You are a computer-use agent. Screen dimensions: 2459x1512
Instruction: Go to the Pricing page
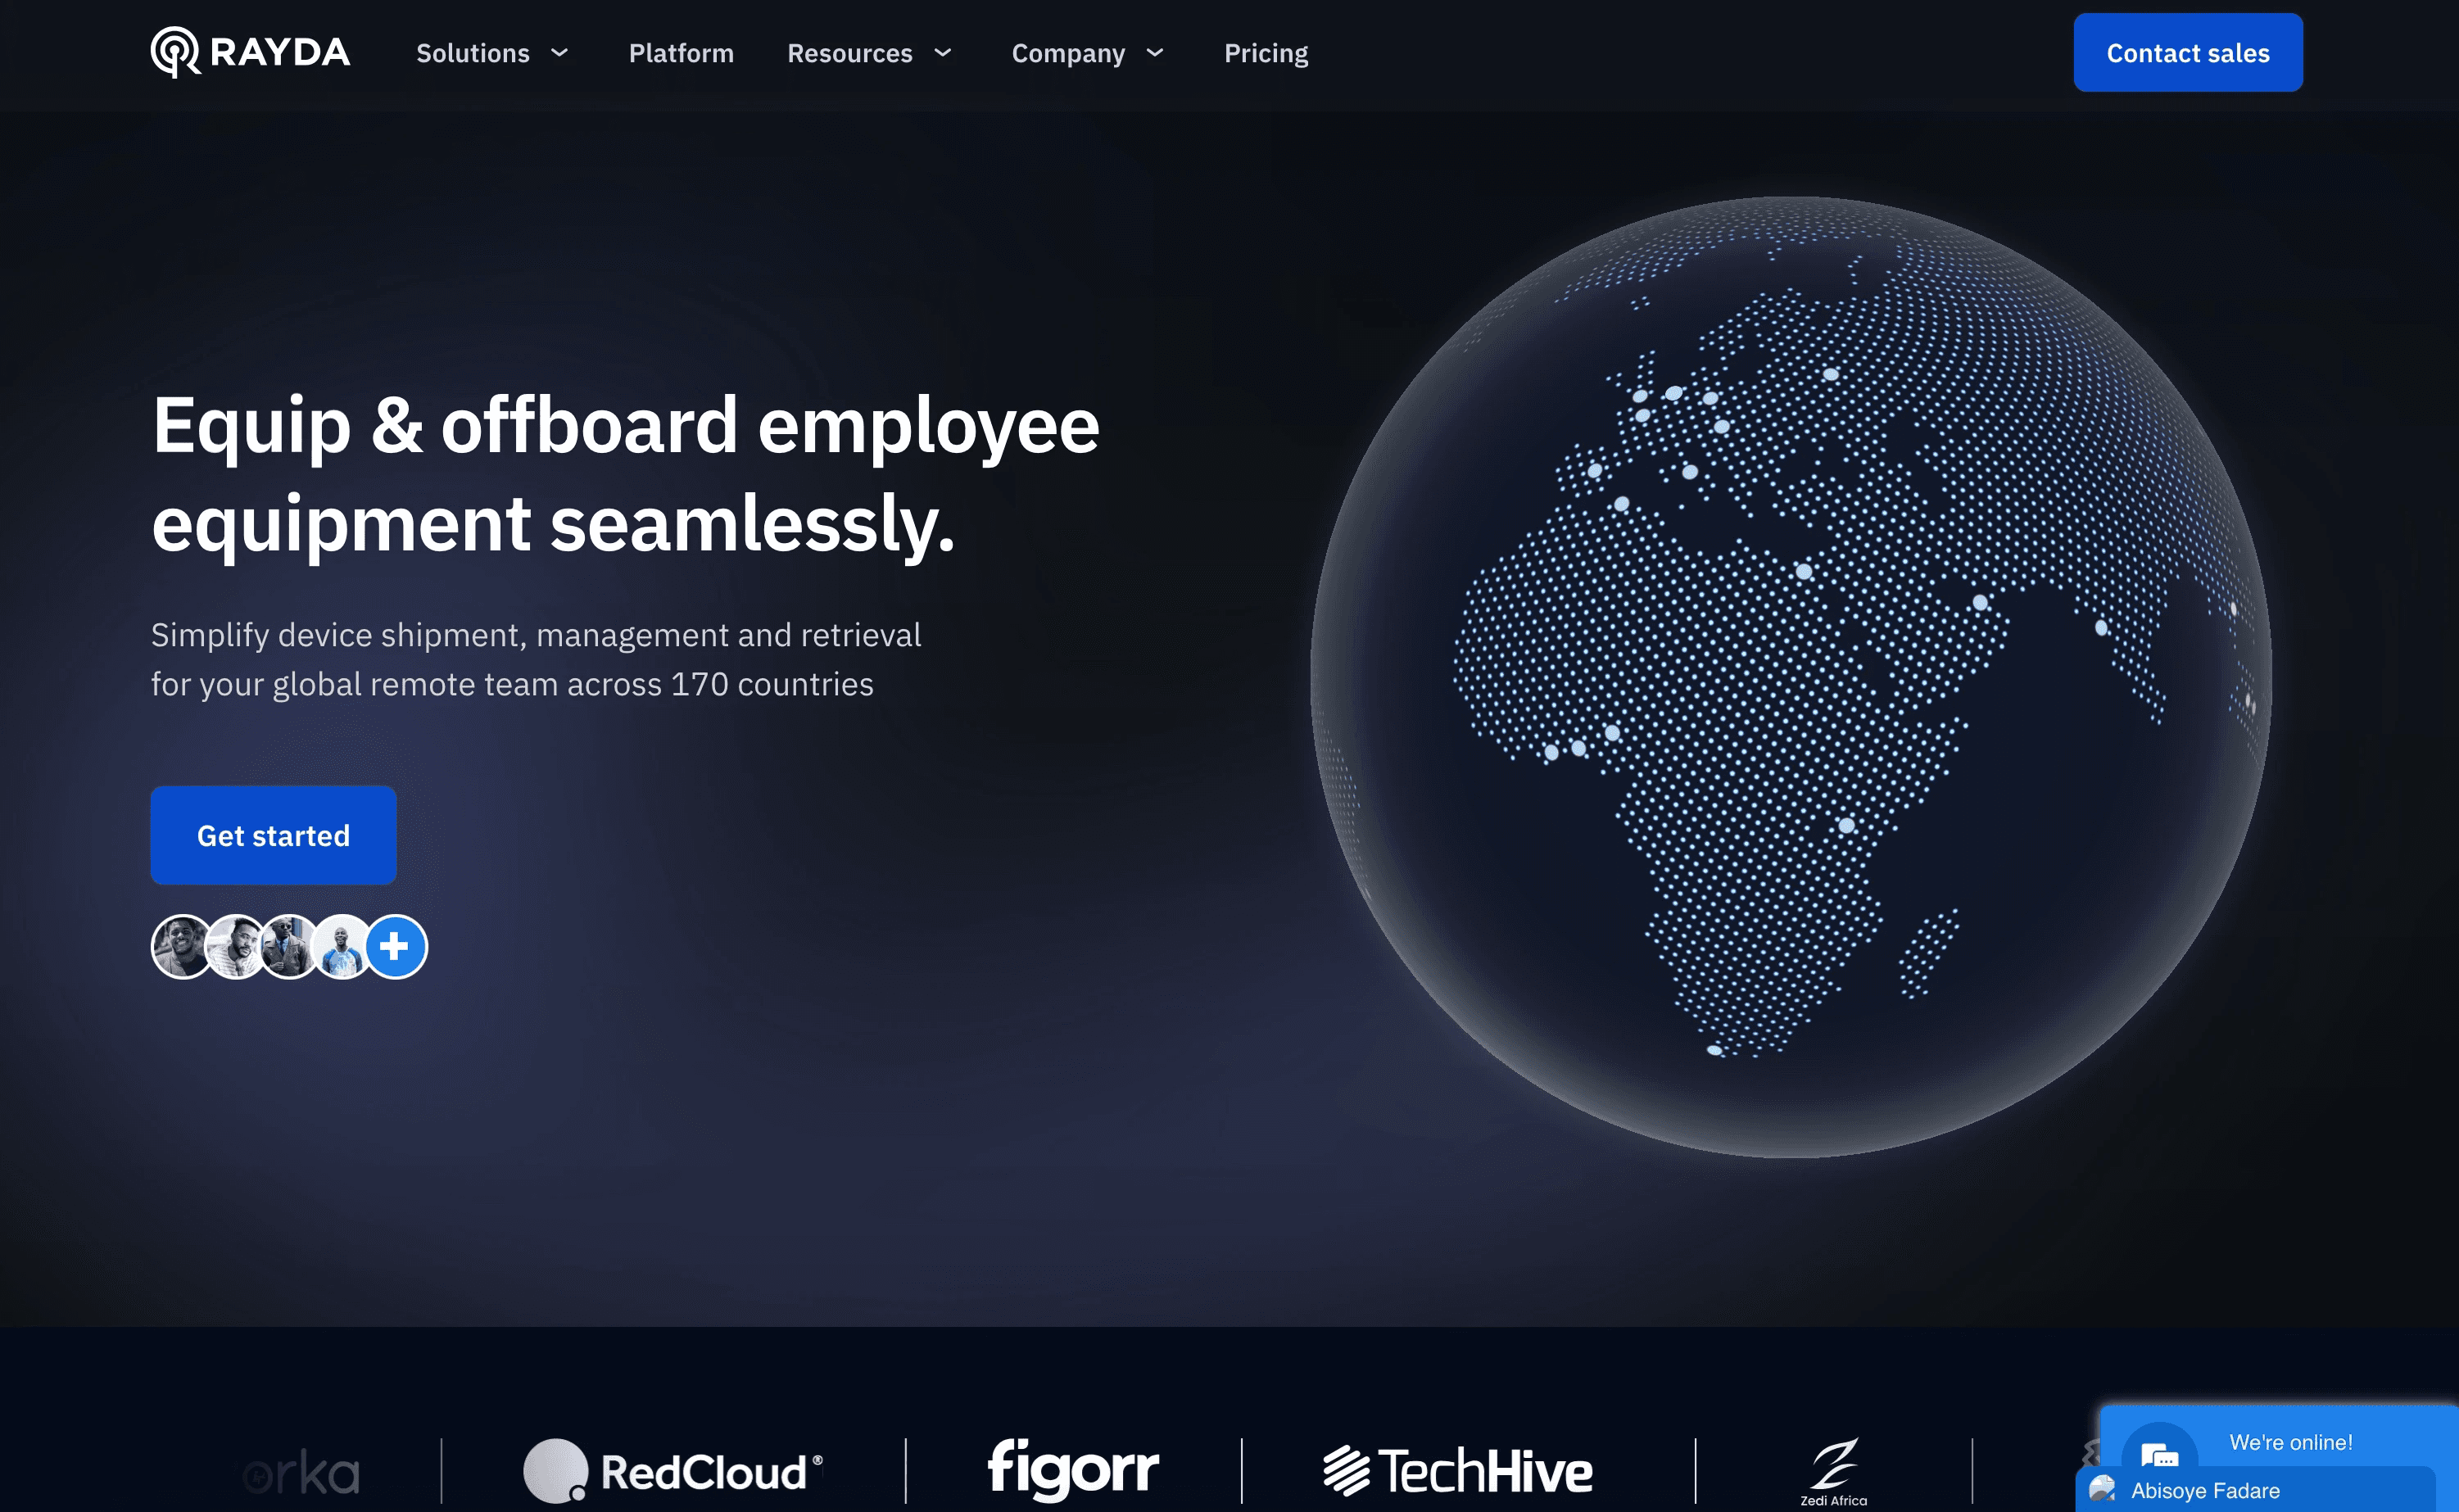tap(1265, 53)
